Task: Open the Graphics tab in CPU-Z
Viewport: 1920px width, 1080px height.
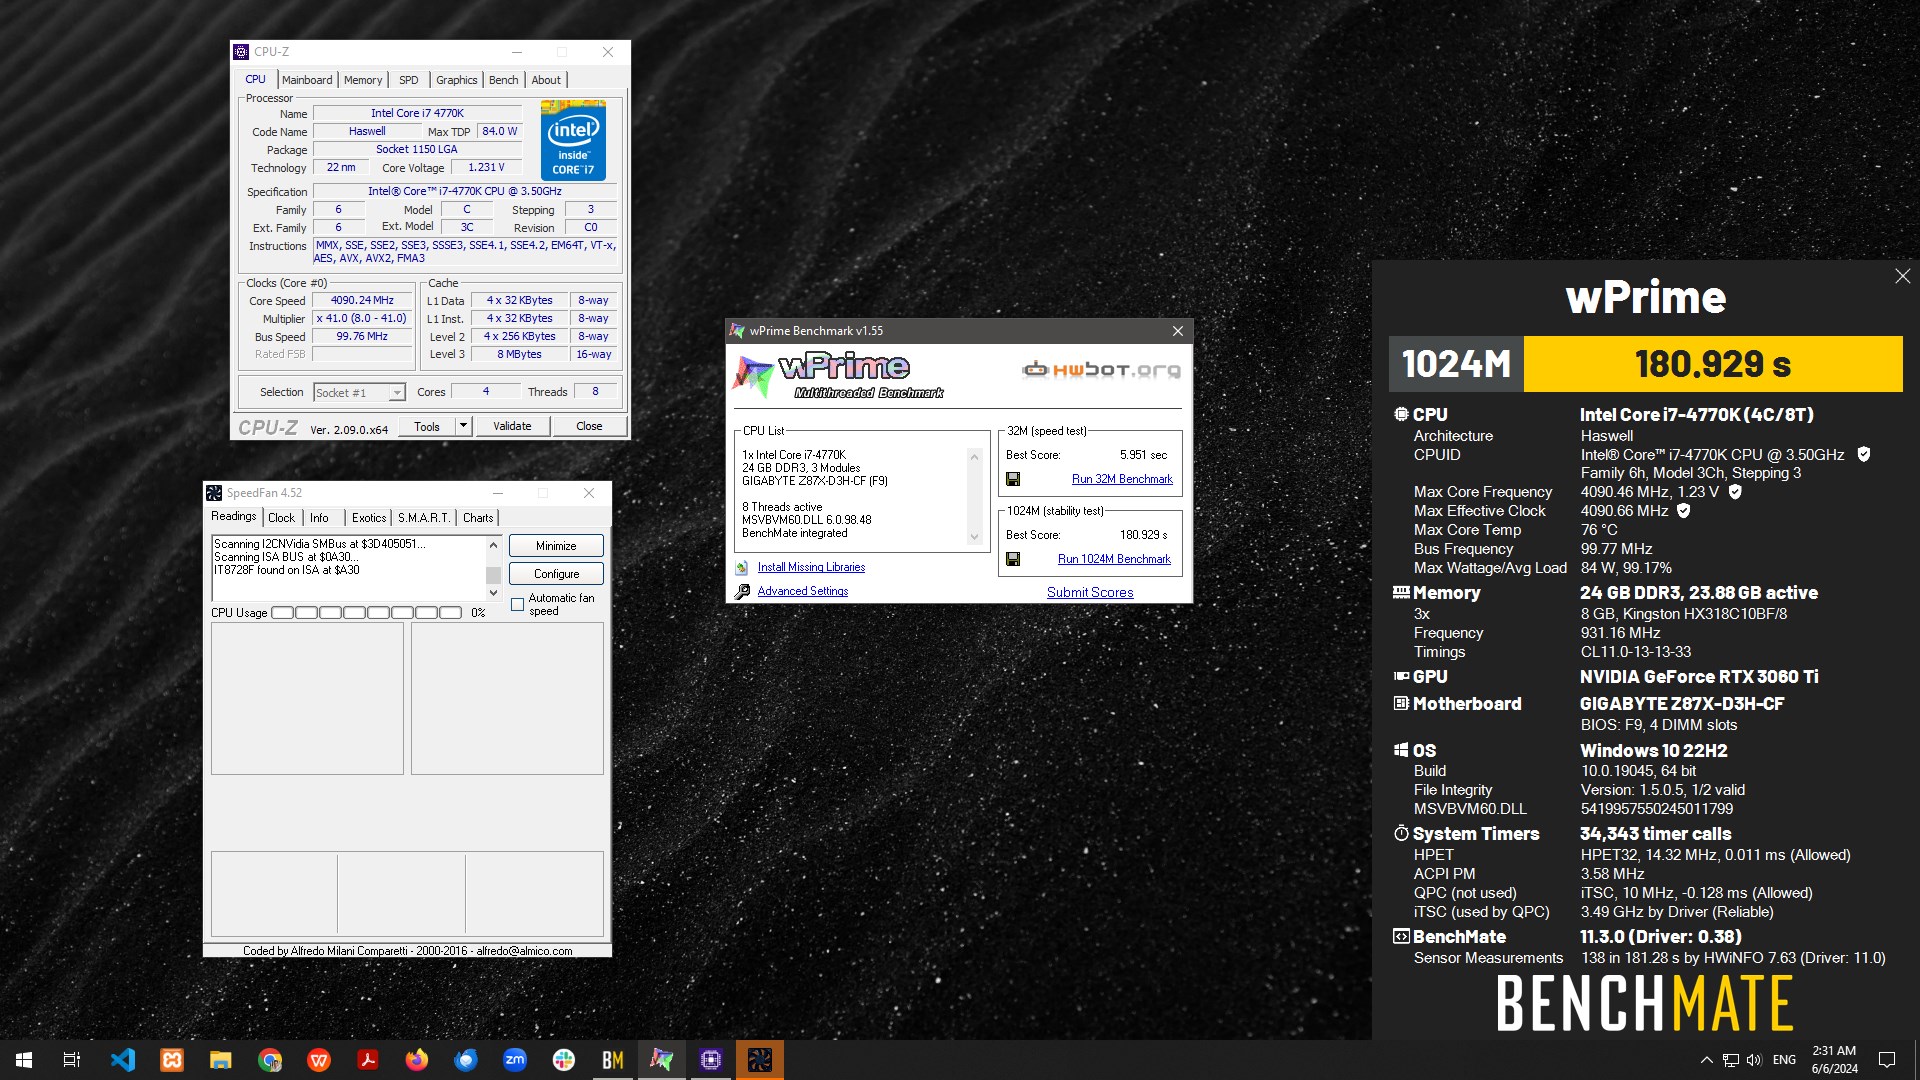Action: click(457, 80)
